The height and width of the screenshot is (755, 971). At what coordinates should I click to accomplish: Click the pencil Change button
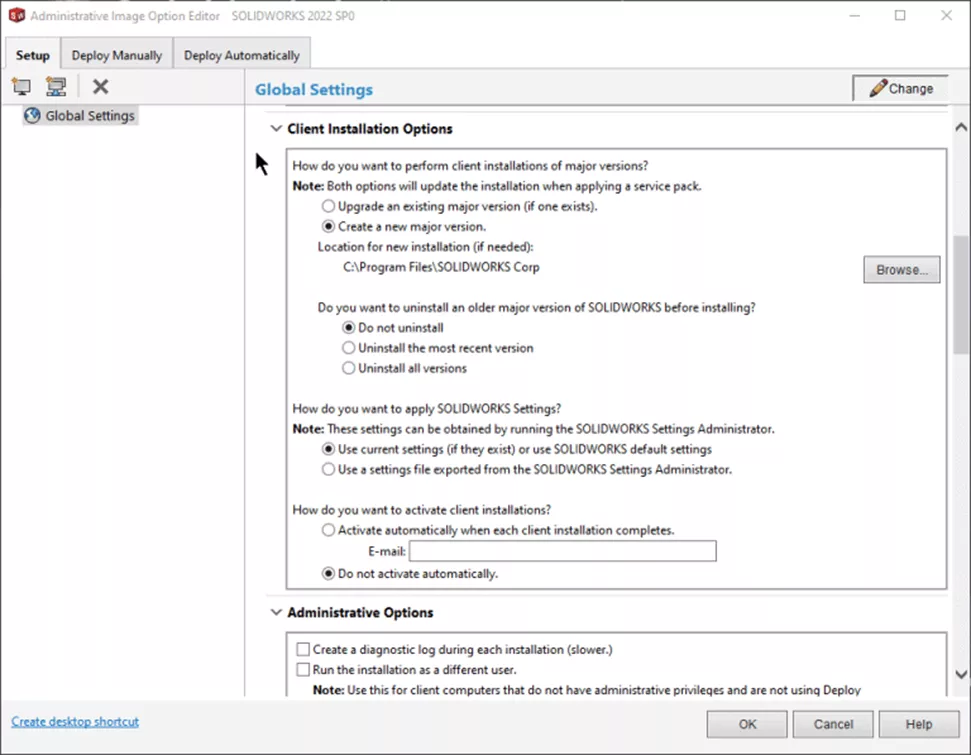[900, 89]
